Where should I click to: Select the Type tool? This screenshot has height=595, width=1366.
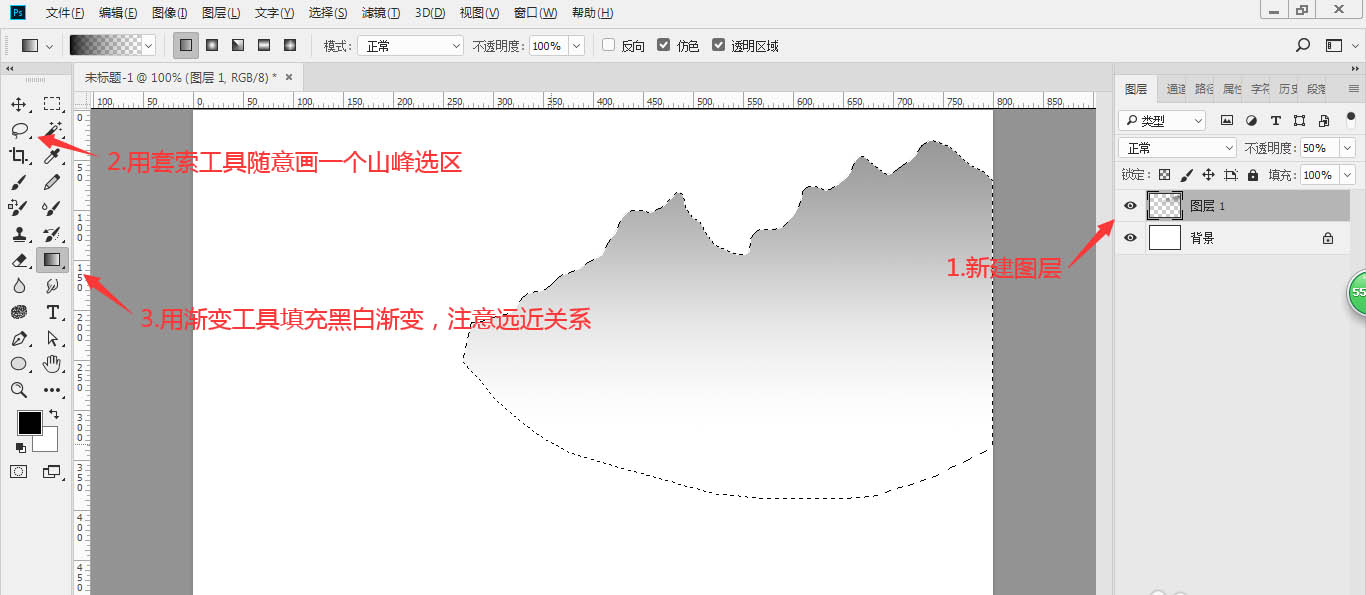click(x=52, y=312)
